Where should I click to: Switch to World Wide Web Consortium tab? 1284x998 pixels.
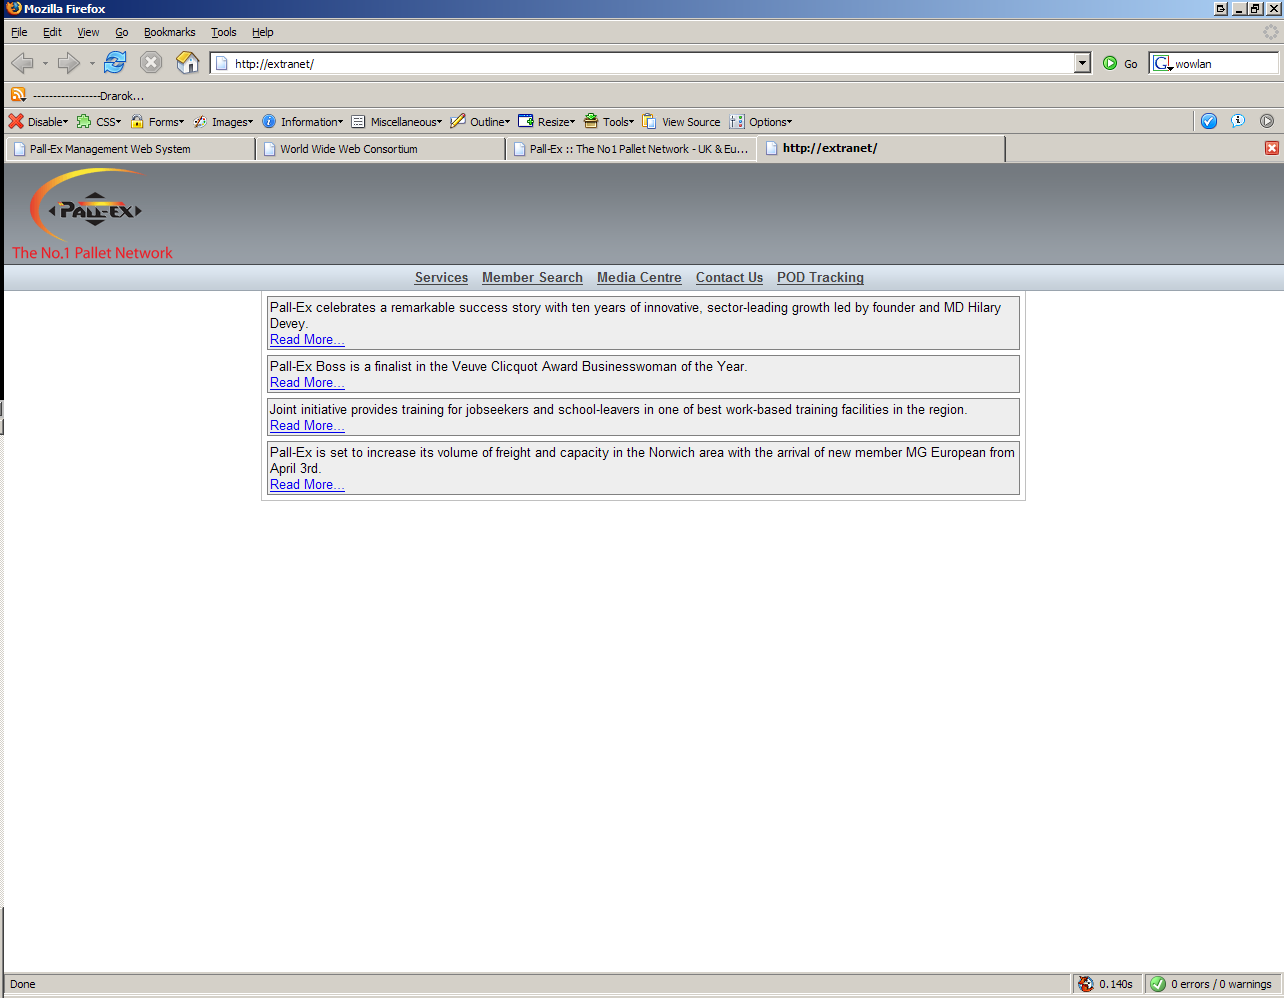click(380, 149)
